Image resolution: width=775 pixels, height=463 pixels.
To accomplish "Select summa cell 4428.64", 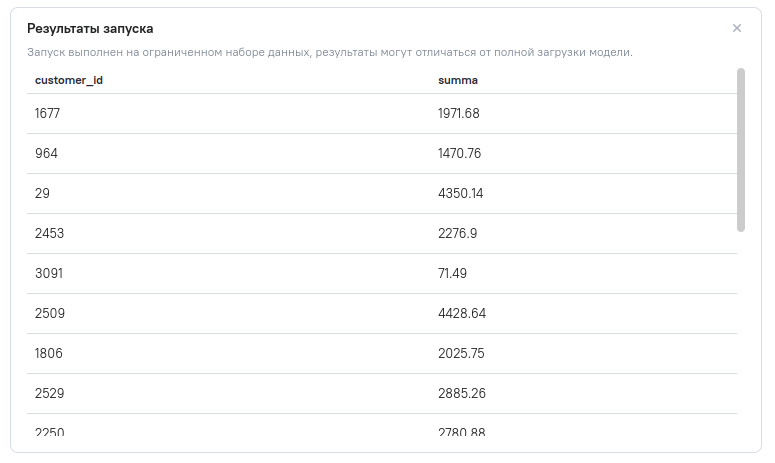I will point(462,314).
